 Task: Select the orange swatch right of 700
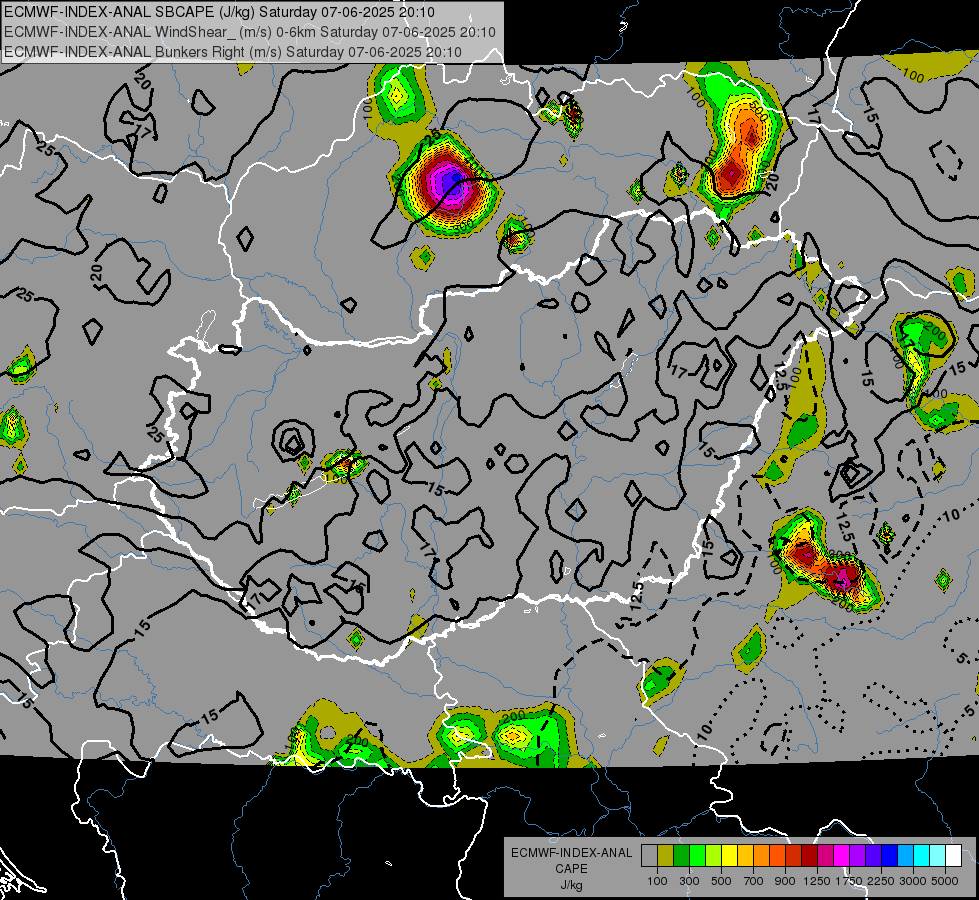point(762,856)
